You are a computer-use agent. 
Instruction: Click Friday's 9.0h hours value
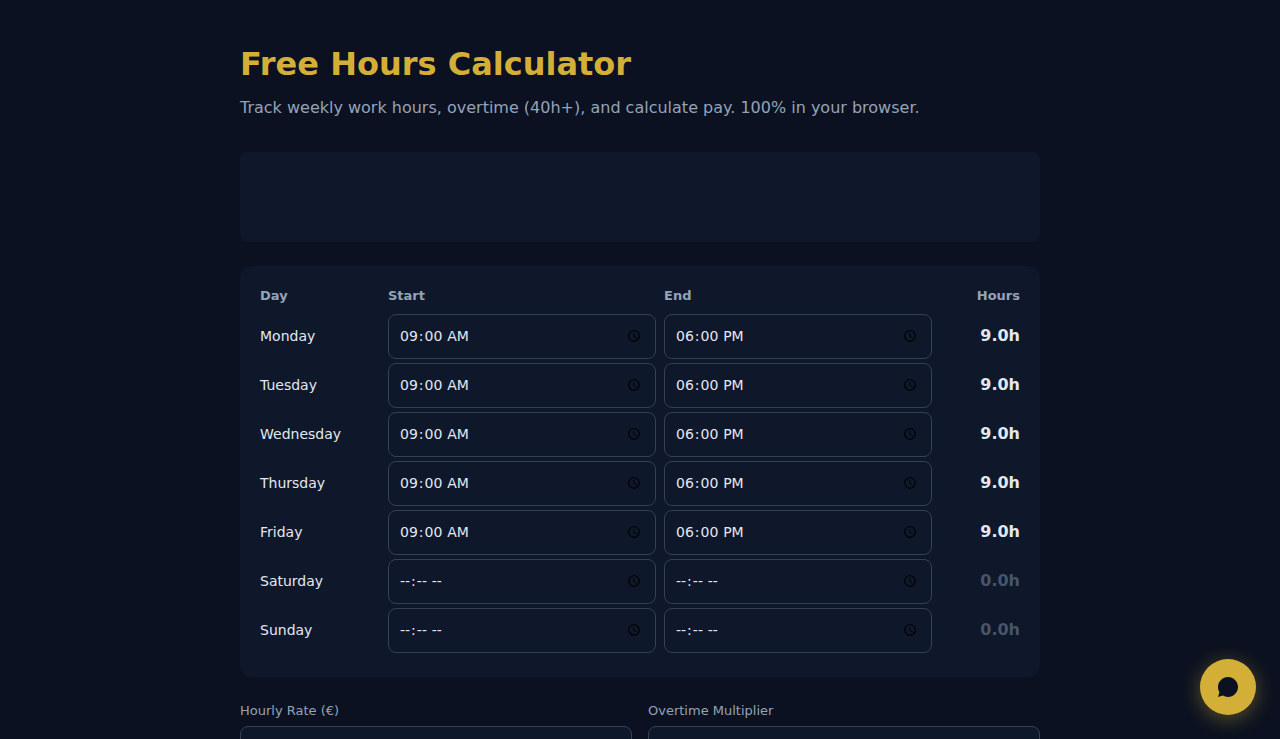point(1000,532)
